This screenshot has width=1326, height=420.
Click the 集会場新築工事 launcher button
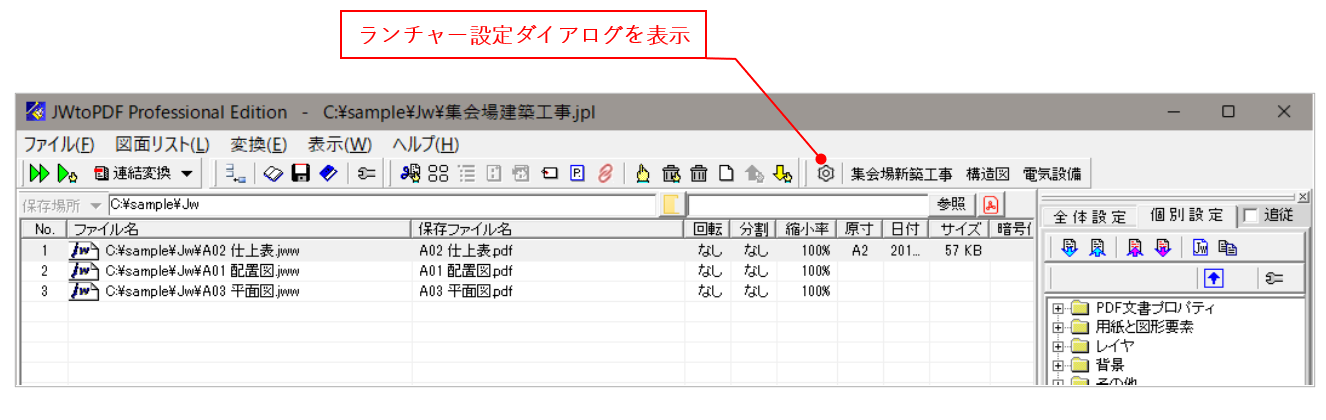[x=901, y=173]
